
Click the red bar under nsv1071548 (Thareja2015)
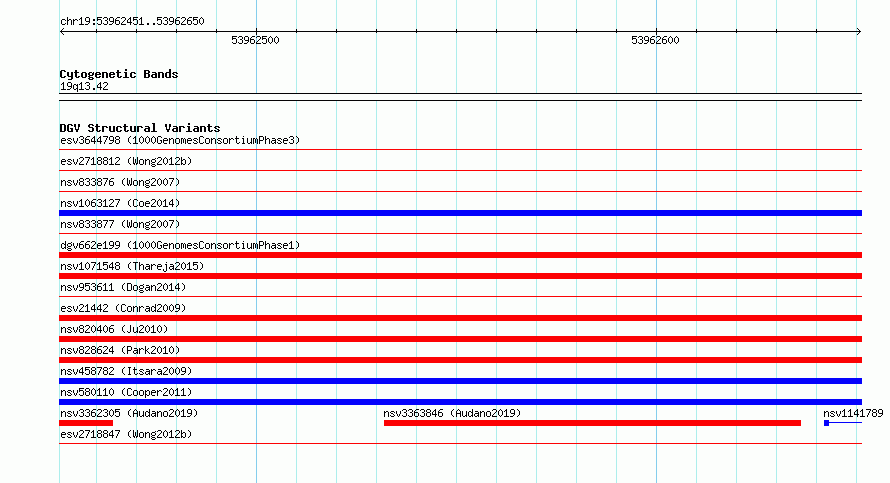pos(460,276)
